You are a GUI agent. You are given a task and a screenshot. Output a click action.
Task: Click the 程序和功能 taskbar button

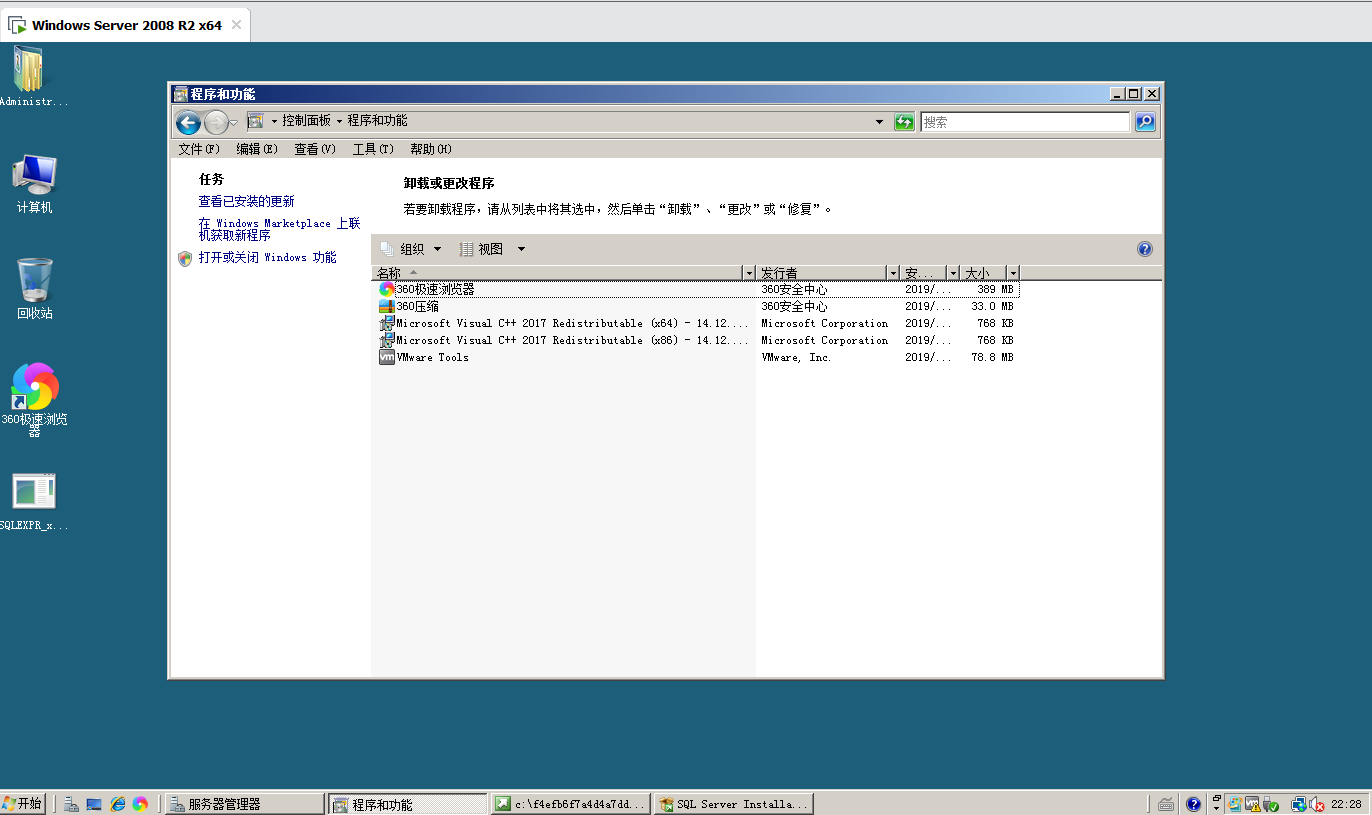coord(408,804)
